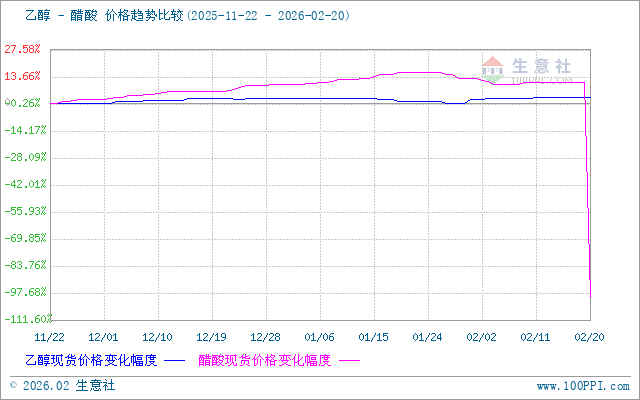Select the 02/02 date on the x-axis
The image size is (640, 400).
[482, 337]
